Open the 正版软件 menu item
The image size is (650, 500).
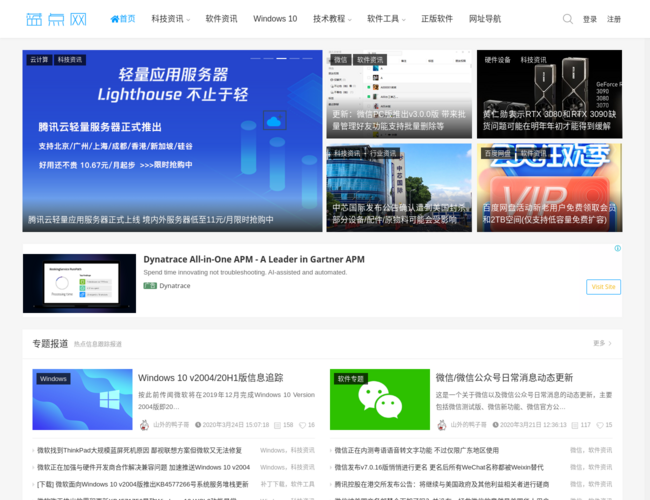[x=437, y=19]
